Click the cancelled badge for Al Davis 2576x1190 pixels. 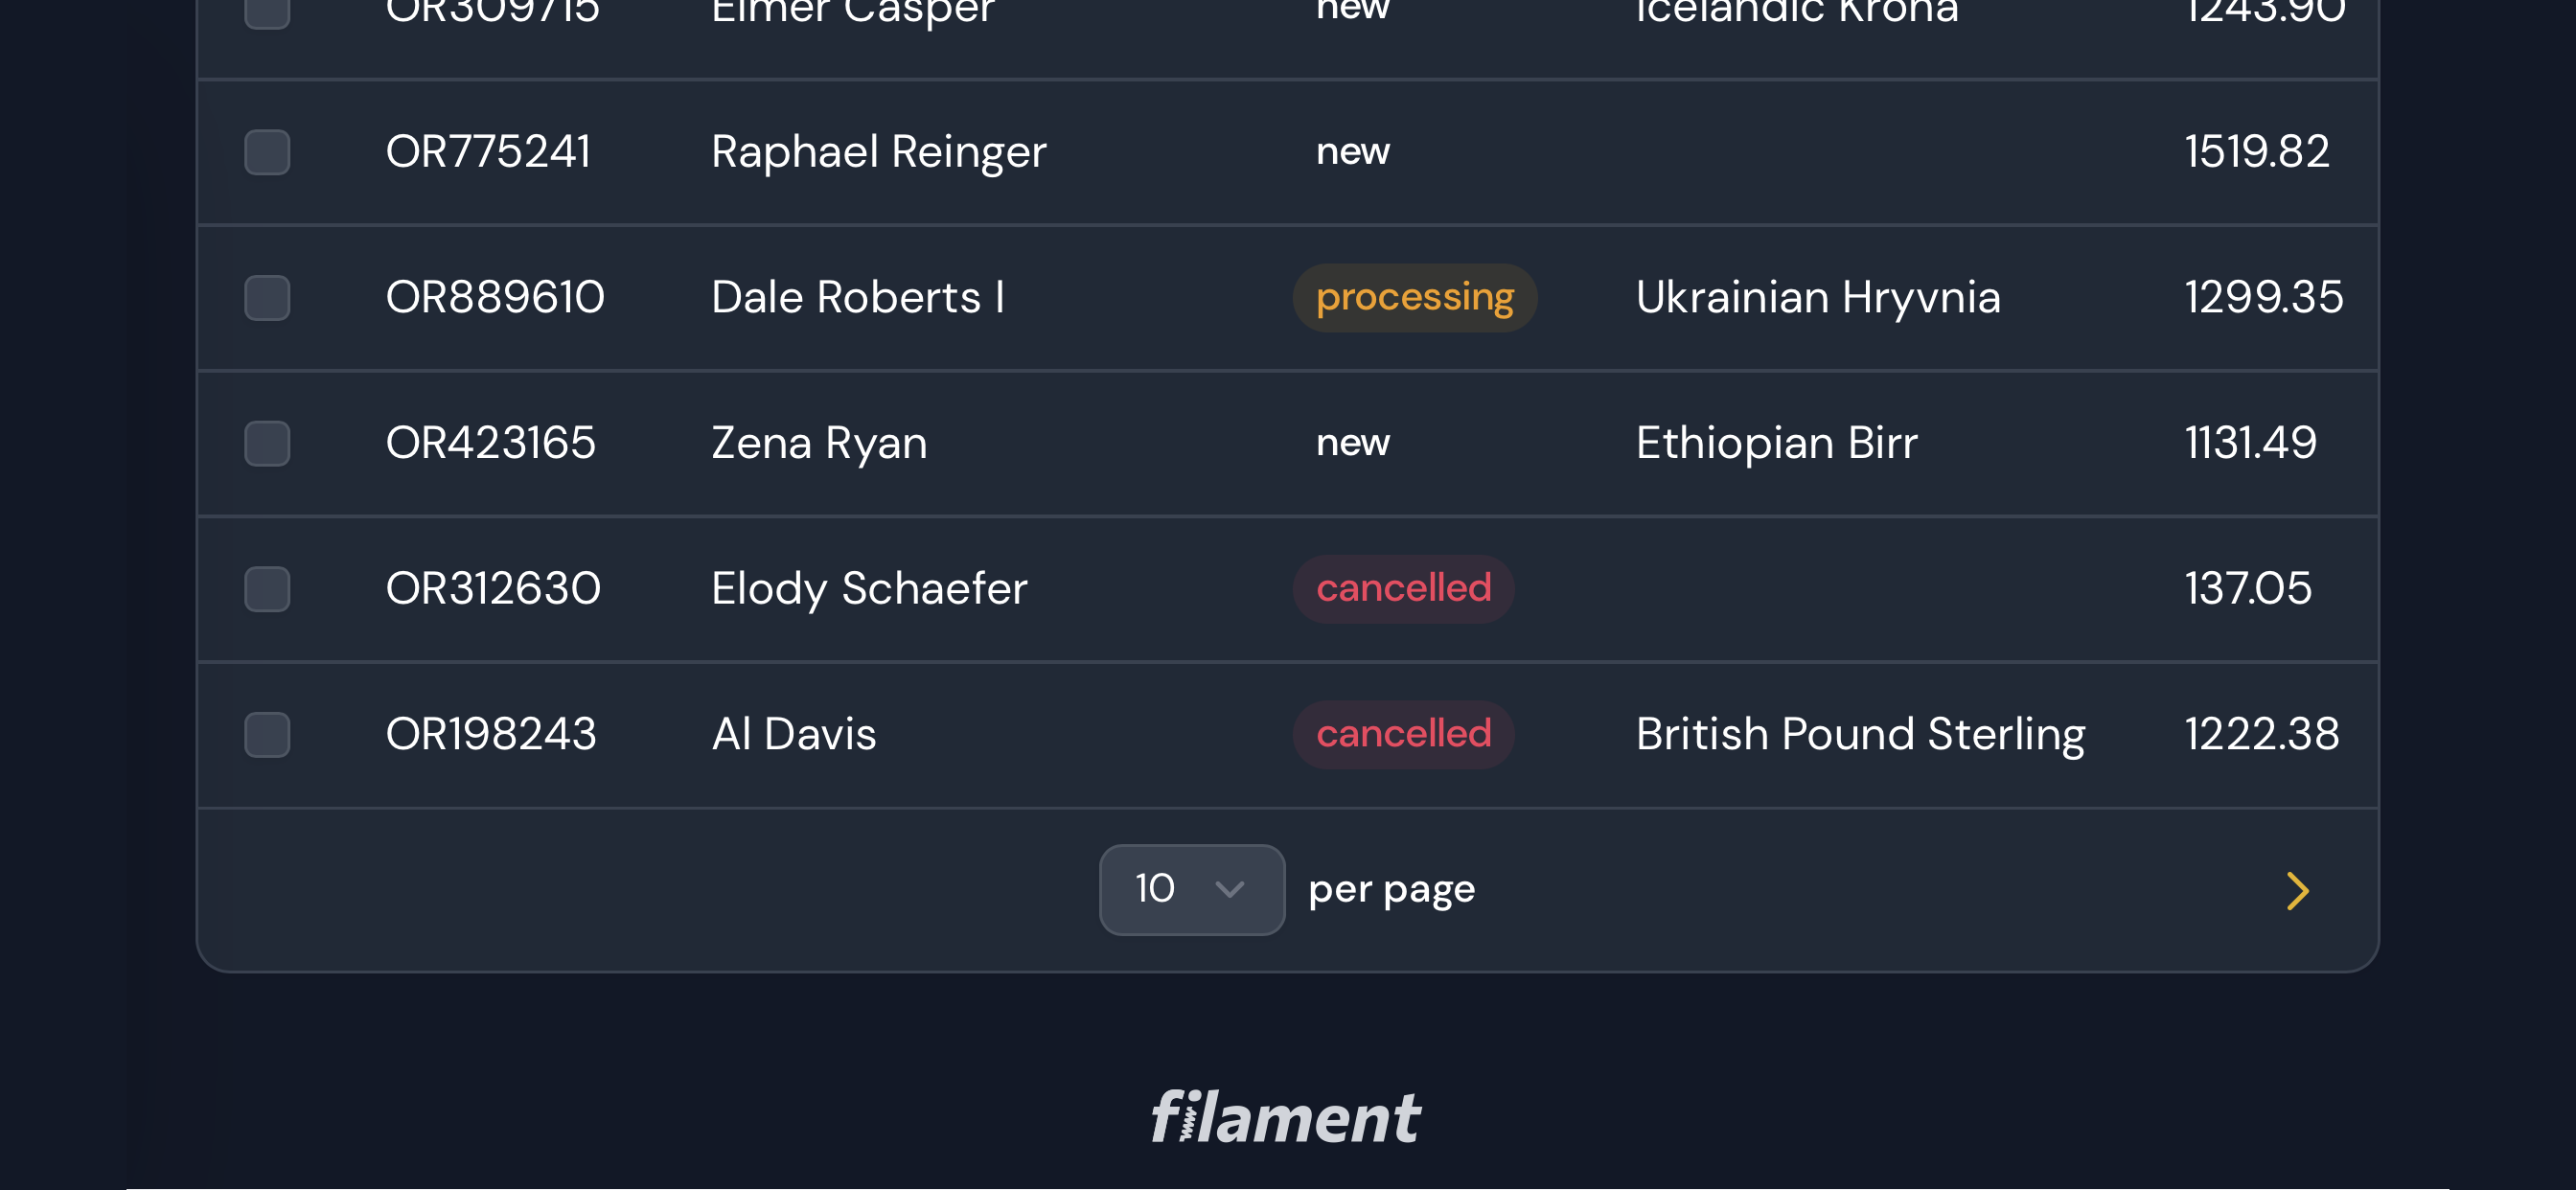tap(1403, 734)
